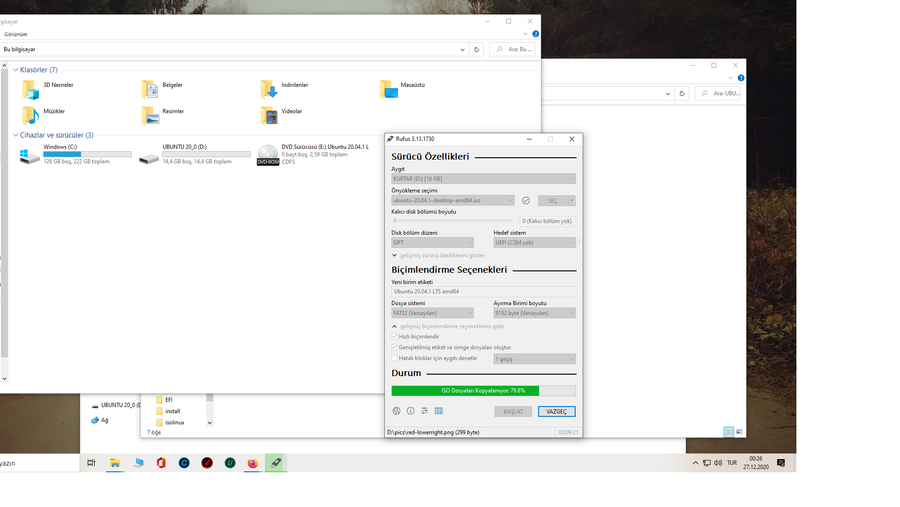Open Rufus language globe icon
Image resolution: width=900 pixels, height=507 pixels.
(397, 411)
